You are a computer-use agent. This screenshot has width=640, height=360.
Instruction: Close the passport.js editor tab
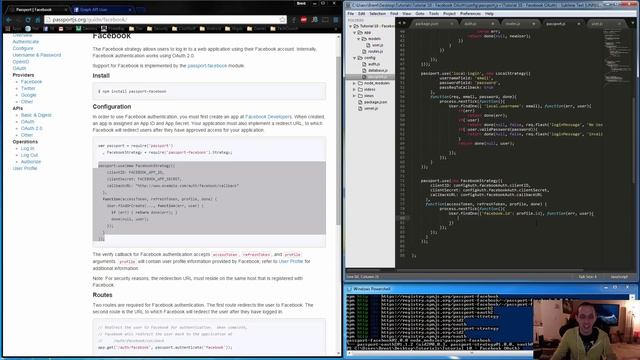(578, 24)
